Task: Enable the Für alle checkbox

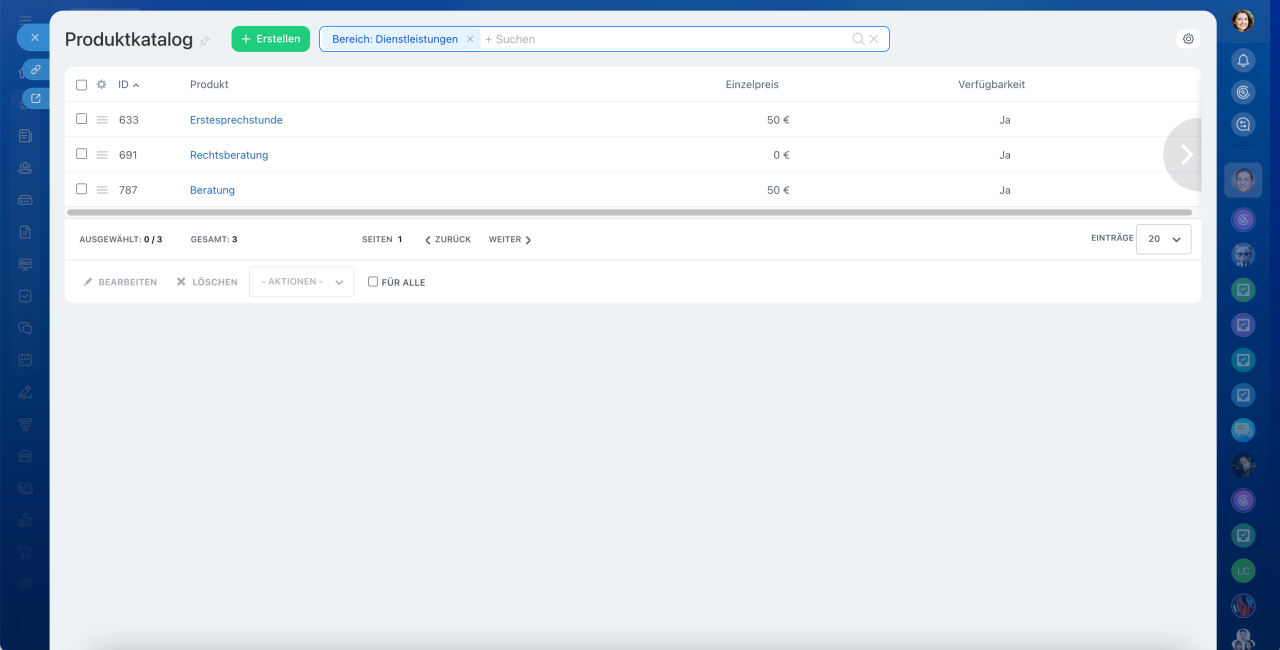Action: tap(373, 282)
